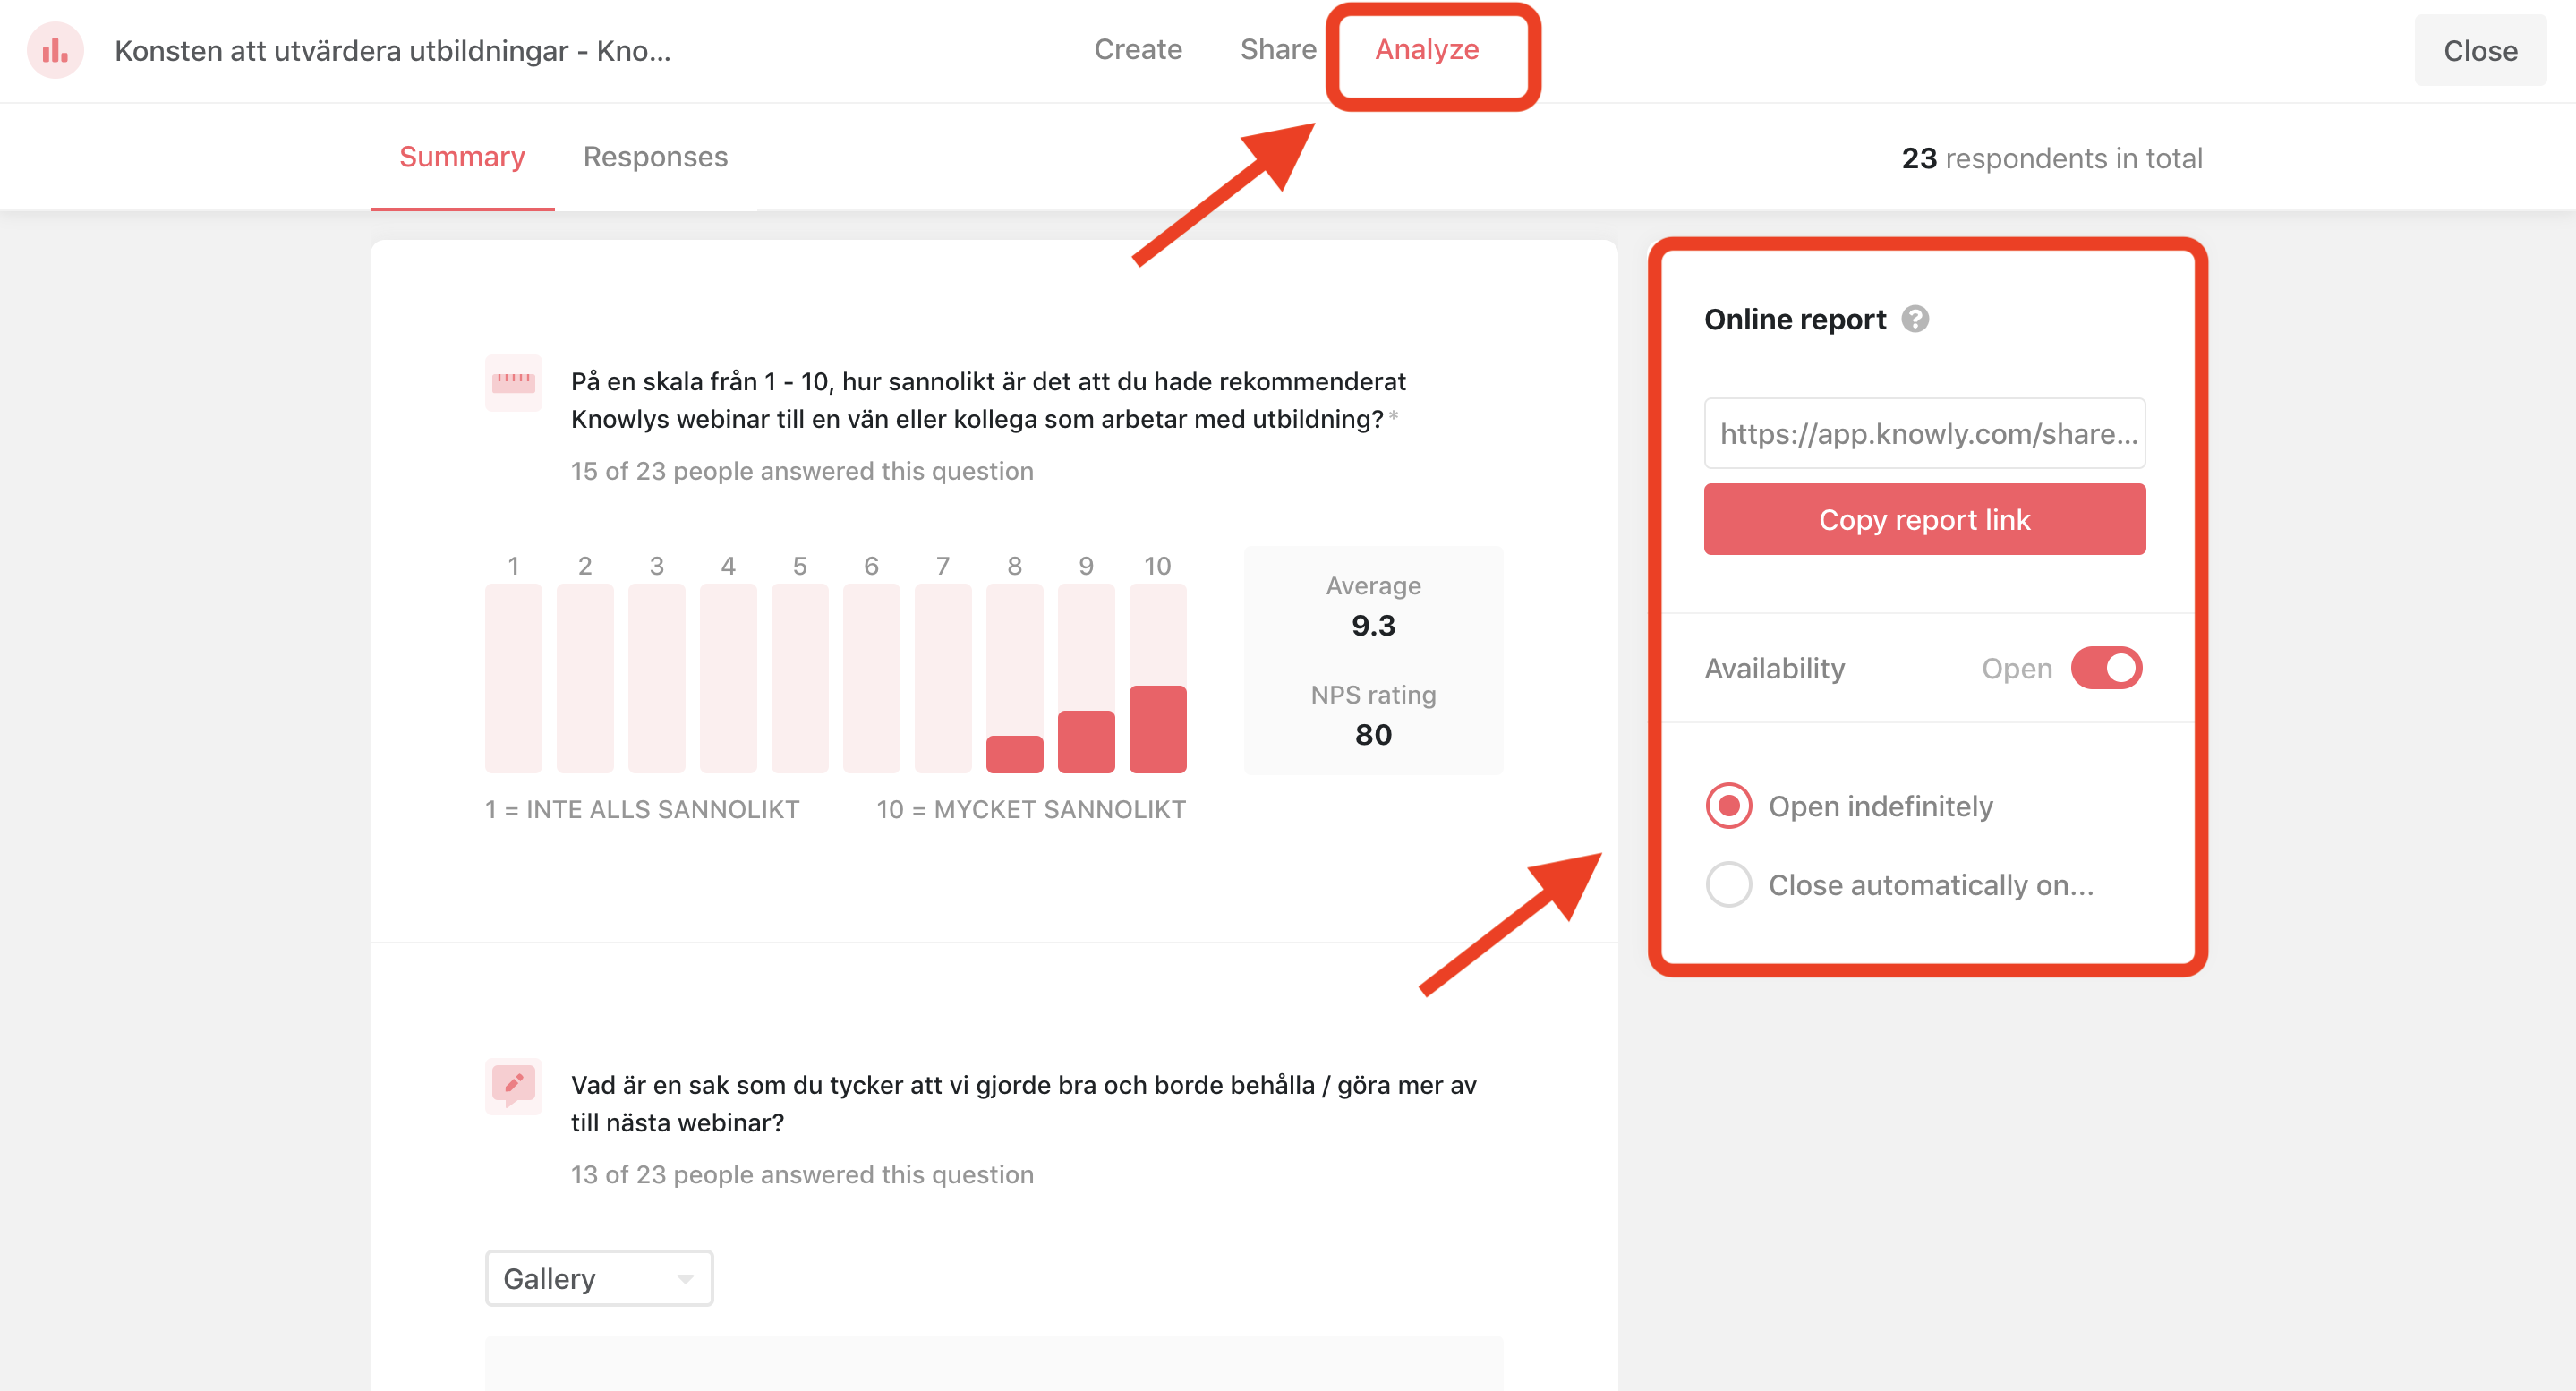The width and height of the screenshot is (2576, 1391).
Task: Click the report share URL field
Action: 1924,433
